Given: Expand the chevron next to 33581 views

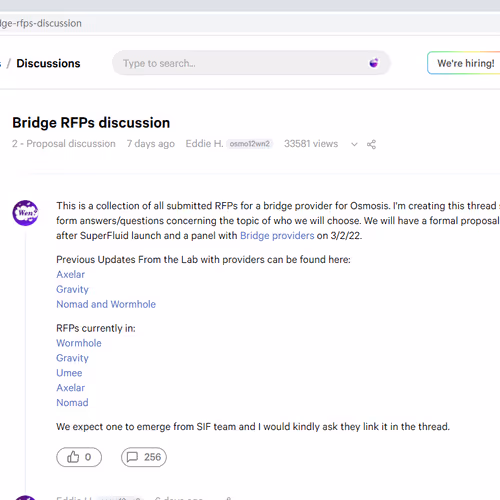Looking at the screenshot, I should point(354,144).
